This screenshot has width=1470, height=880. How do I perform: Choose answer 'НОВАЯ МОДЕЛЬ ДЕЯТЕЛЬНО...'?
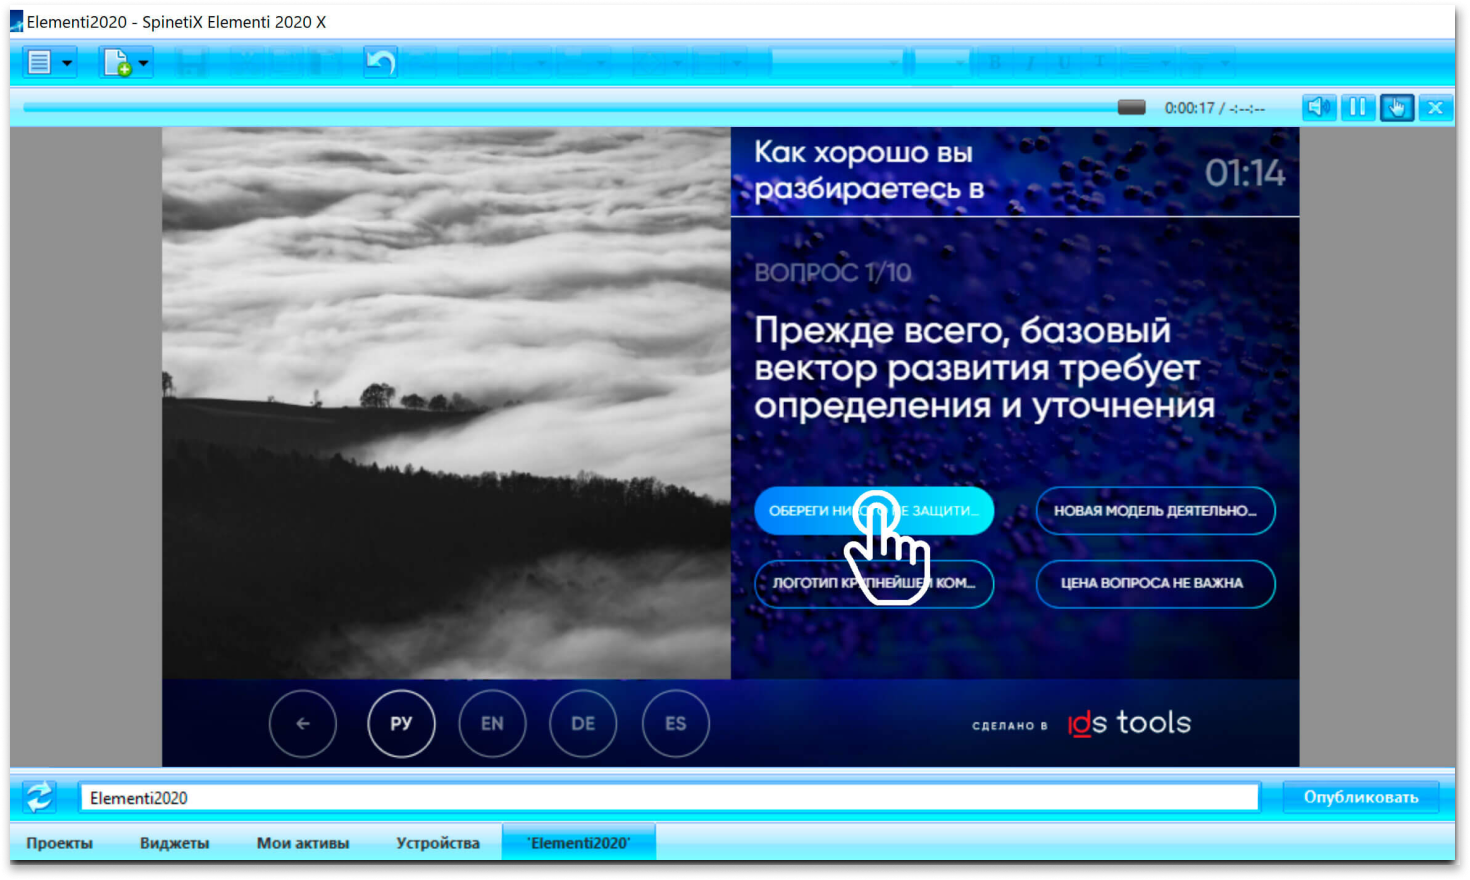[x=1155, y=510]
